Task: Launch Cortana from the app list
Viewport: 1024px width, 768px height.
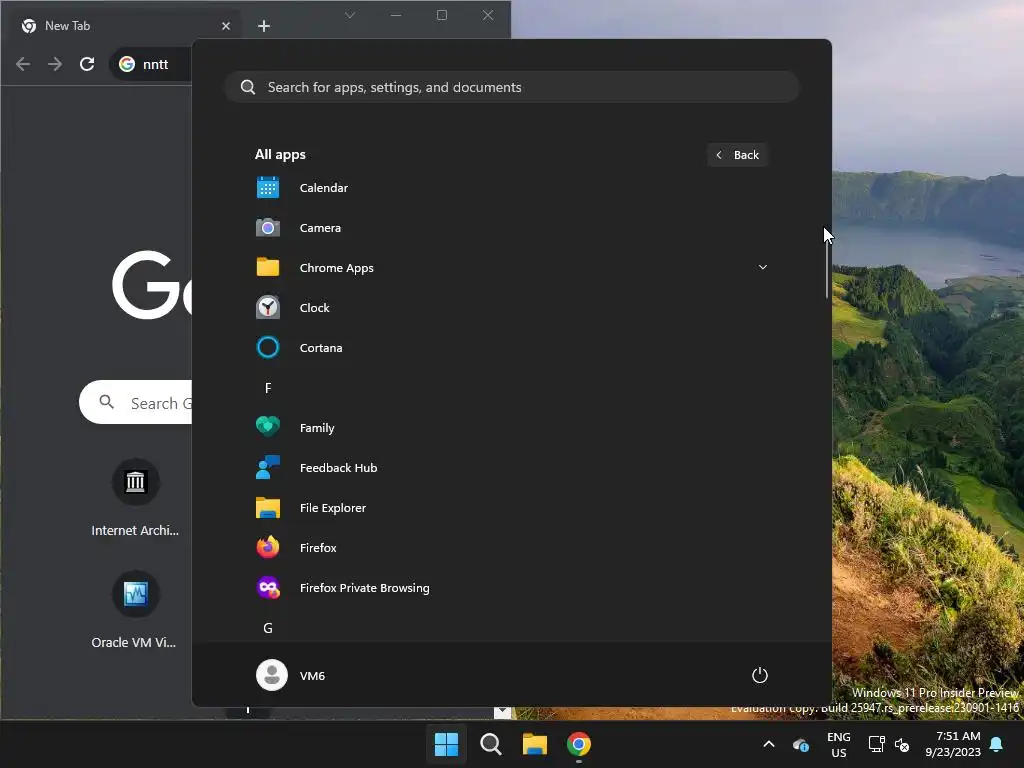Action: point(512,347)
